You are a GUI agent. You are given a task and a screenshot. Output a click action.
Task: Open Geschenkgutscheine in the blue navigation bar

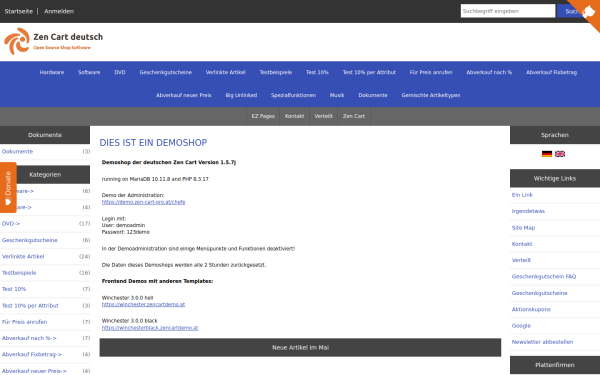[x=166, y=72]
